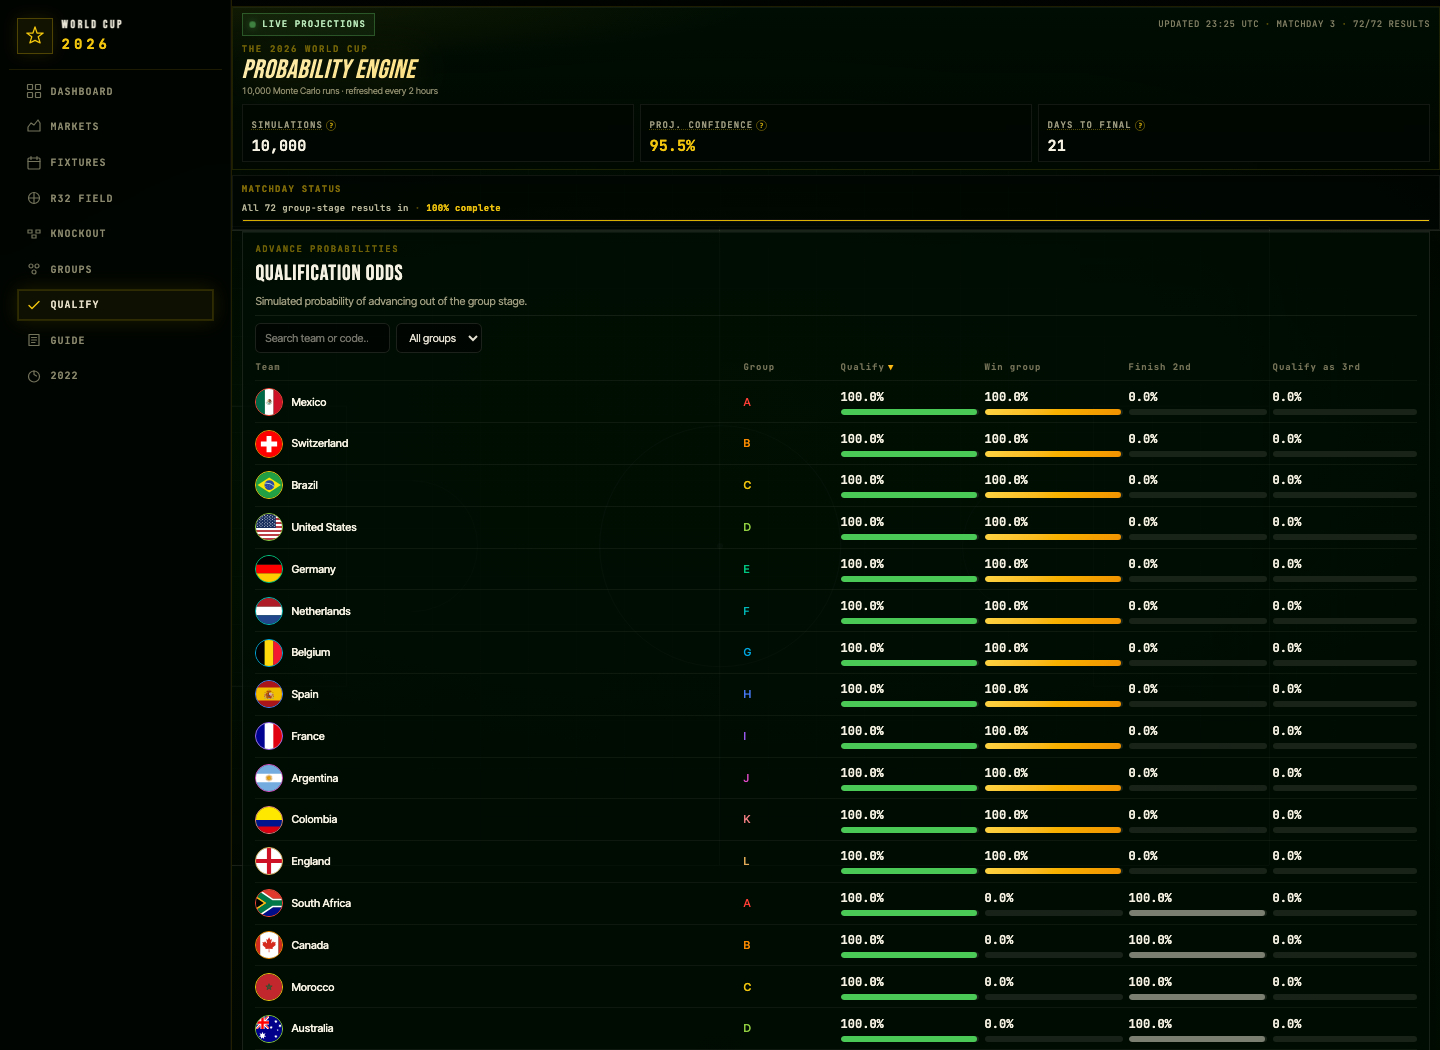Click the Morocco team name

click(x=313, y=987)
